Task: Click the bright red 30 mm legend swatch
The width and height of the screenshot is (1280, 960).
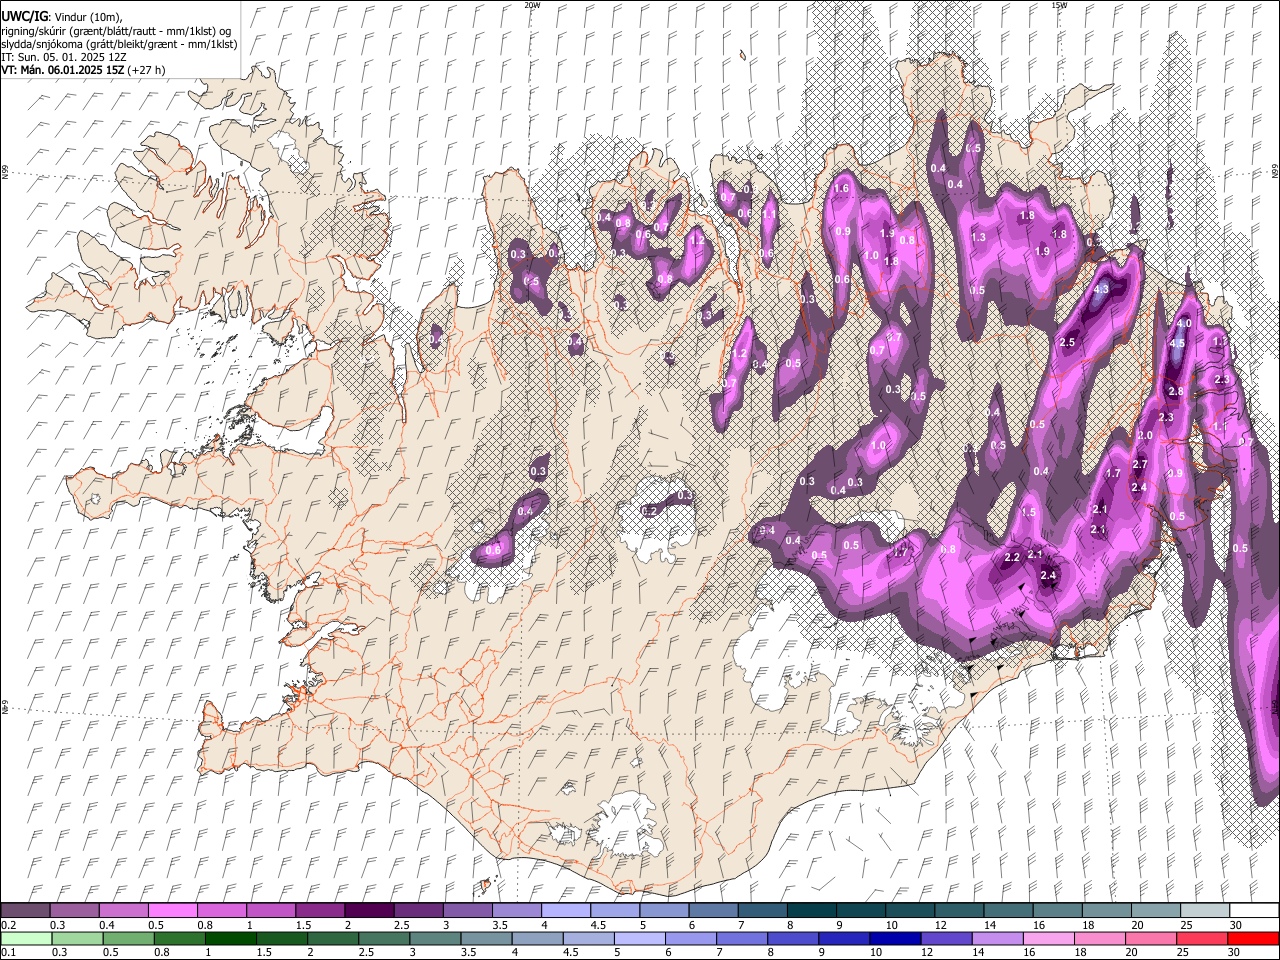Action: 1252,938
